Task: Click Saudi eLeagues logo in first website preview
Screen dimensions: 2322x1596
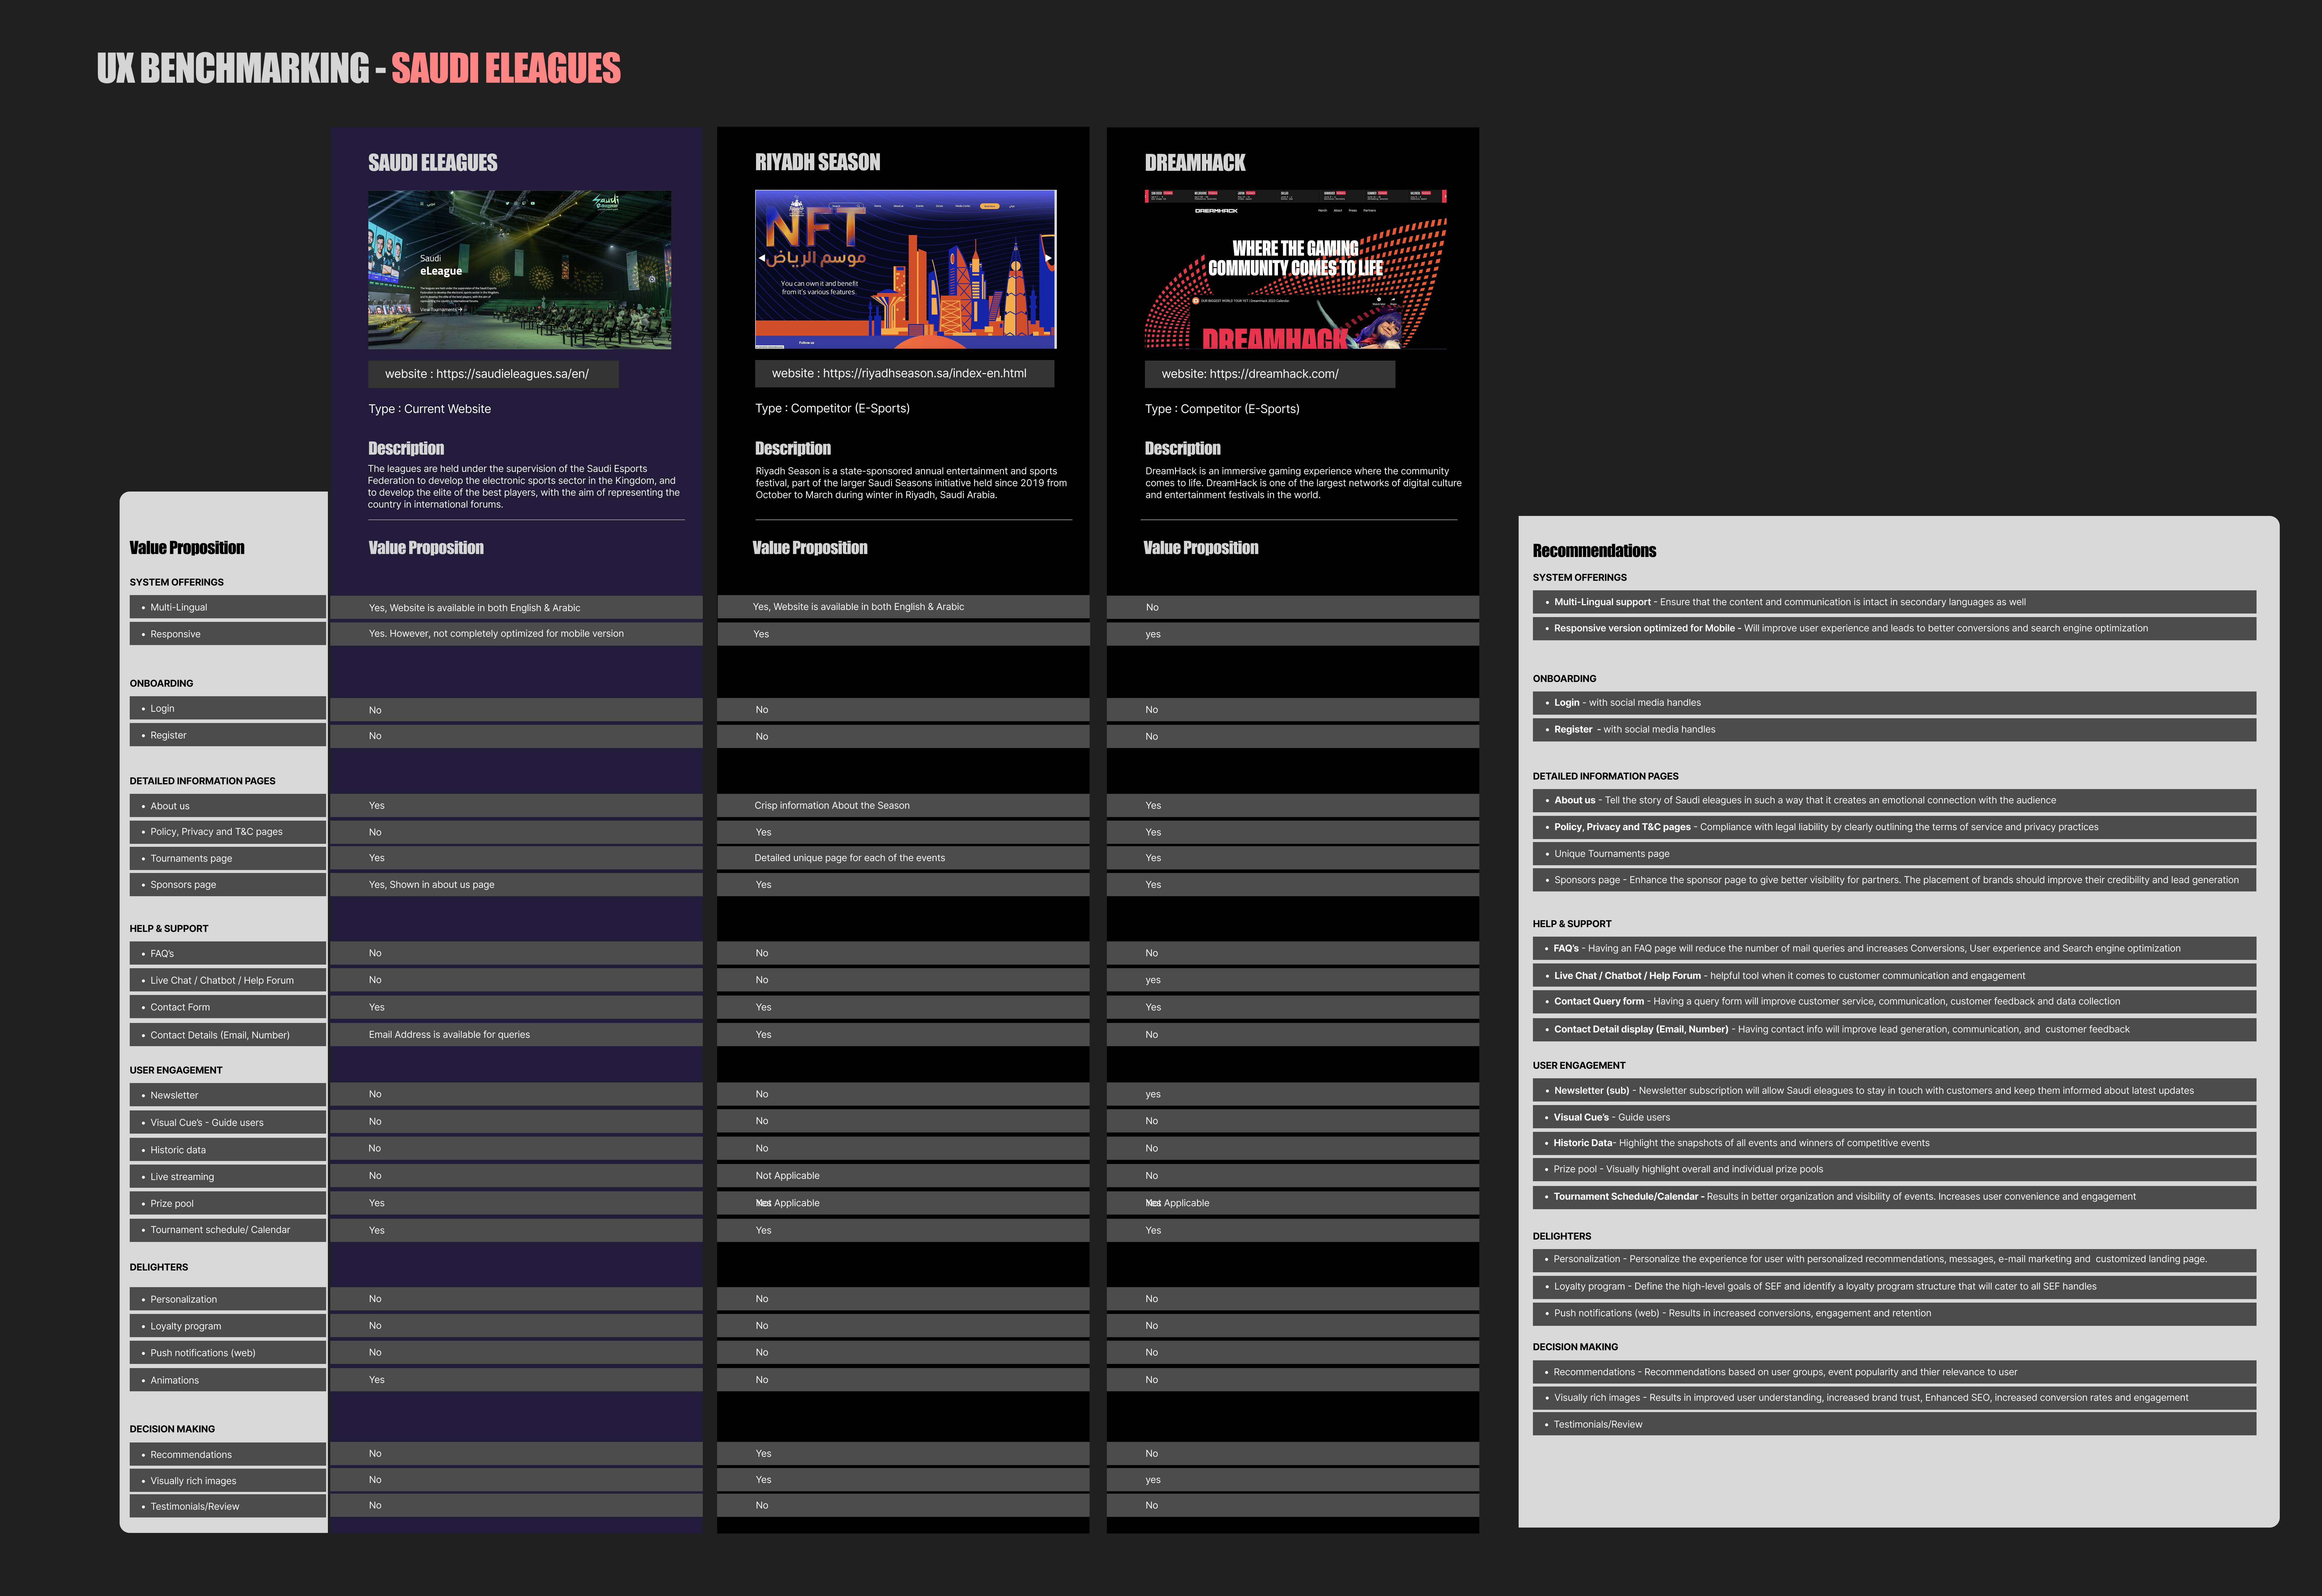Action: click(x=606, y=202)
